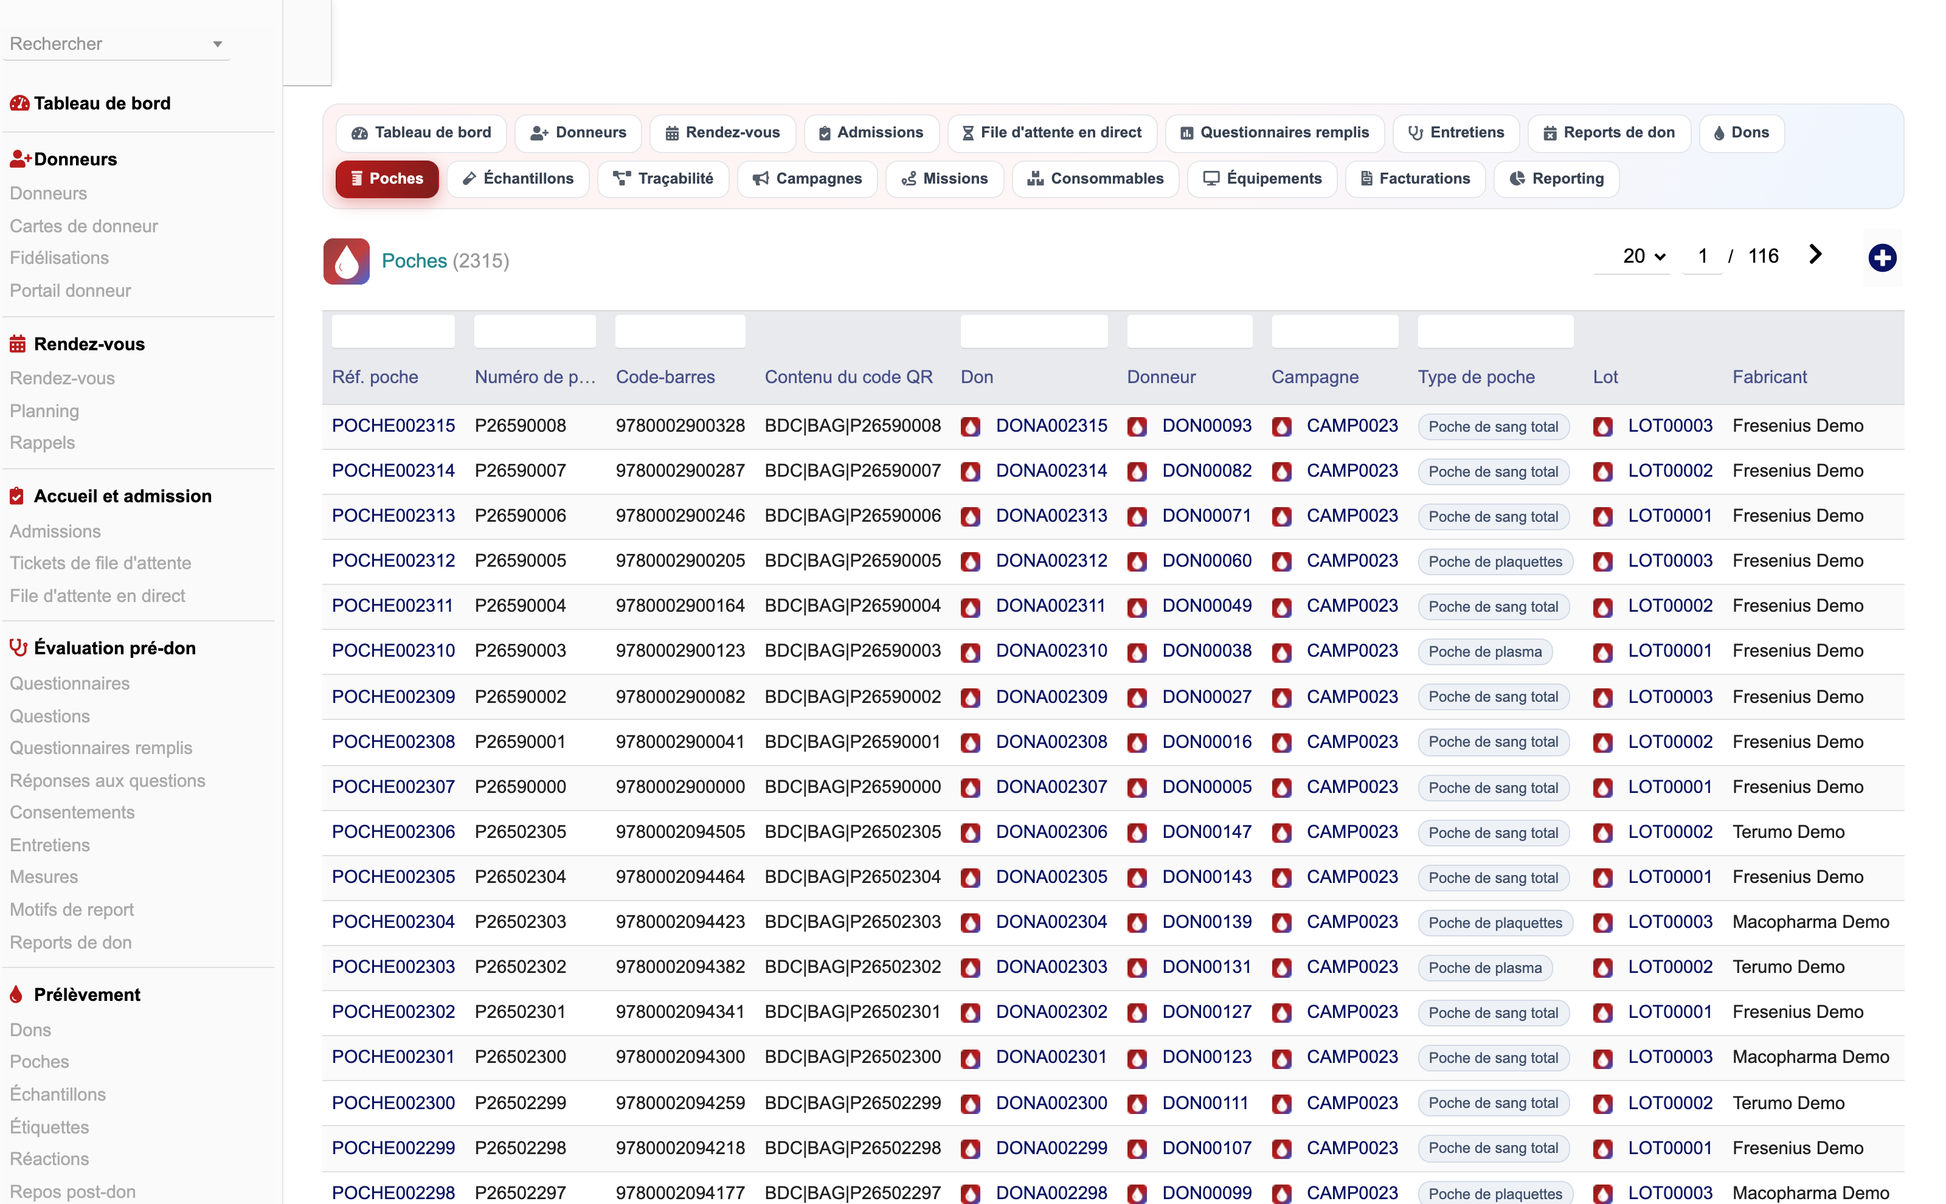The height and width of the screenshot is (1204, 1946).
Task: Go to the Missions tab
Action: [945, 179]
